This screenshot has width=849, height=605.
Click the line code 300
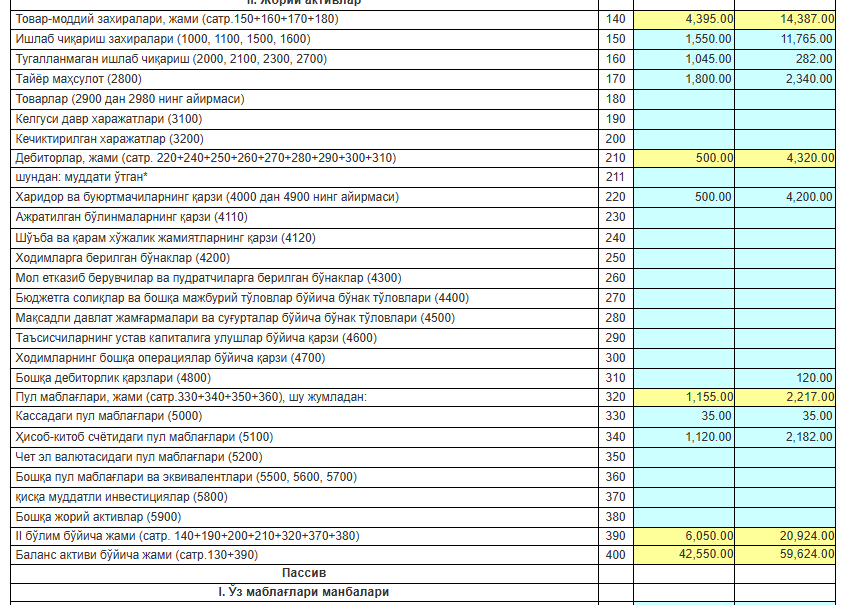(x=616, y=358)
